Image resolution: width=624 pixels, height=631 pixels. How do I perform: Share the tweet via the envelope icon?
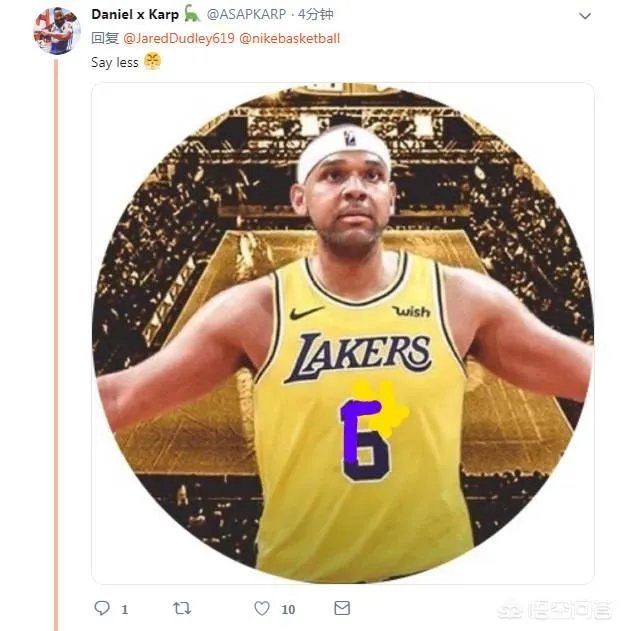tap(342, 608)
